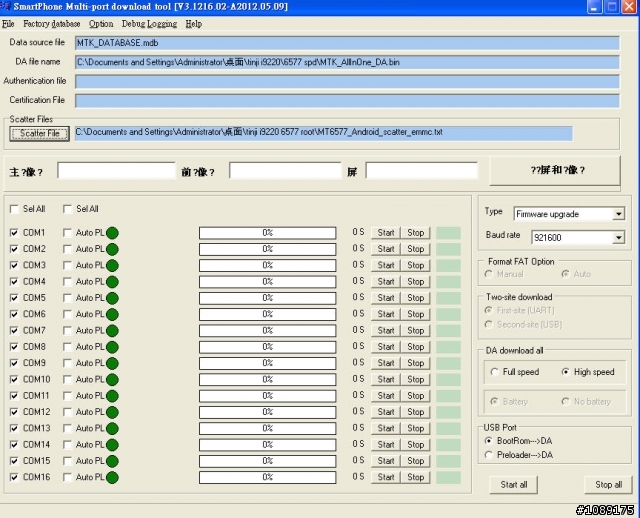This screenshot has width=640, height=518.
Task: Toggle the COM1 port checkbox
Action: tap(14, 233)
